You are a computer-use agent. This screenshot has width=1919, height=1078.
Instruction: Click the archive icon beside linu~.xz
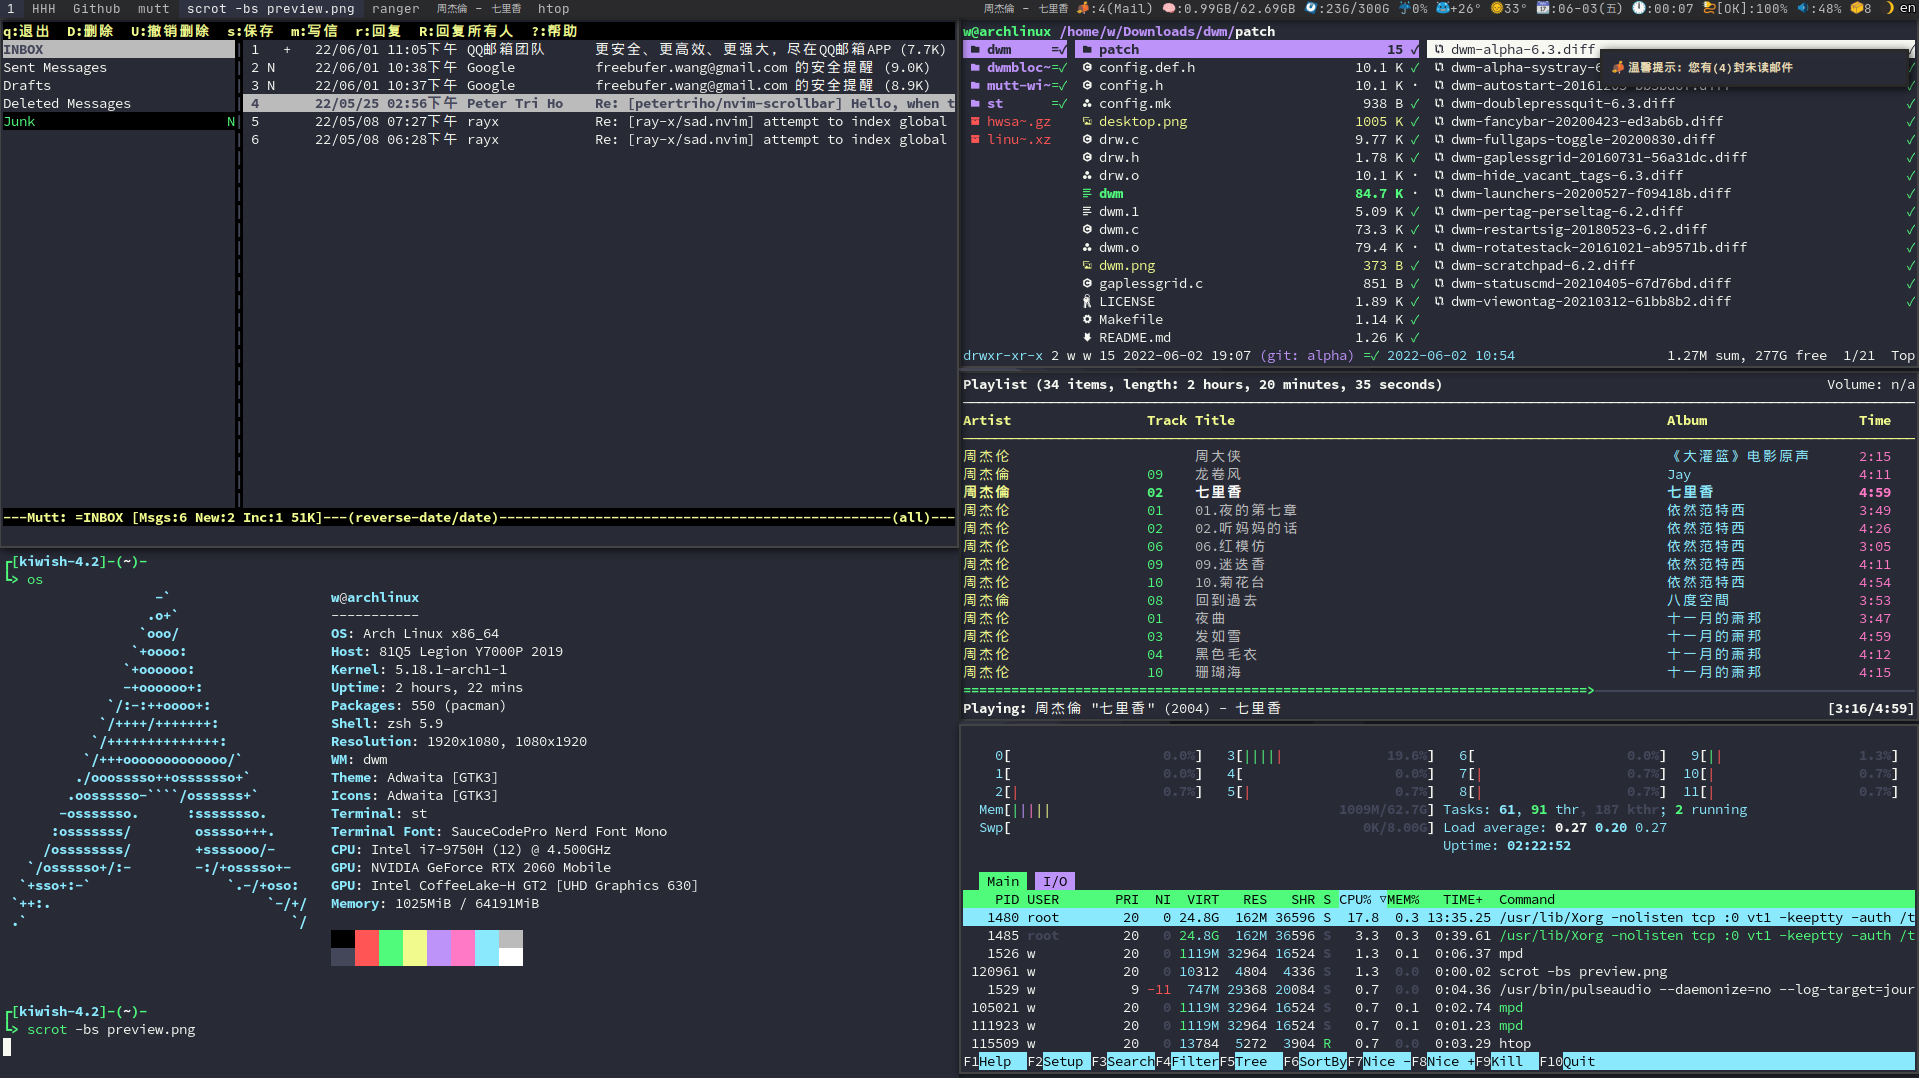(975, 139)
